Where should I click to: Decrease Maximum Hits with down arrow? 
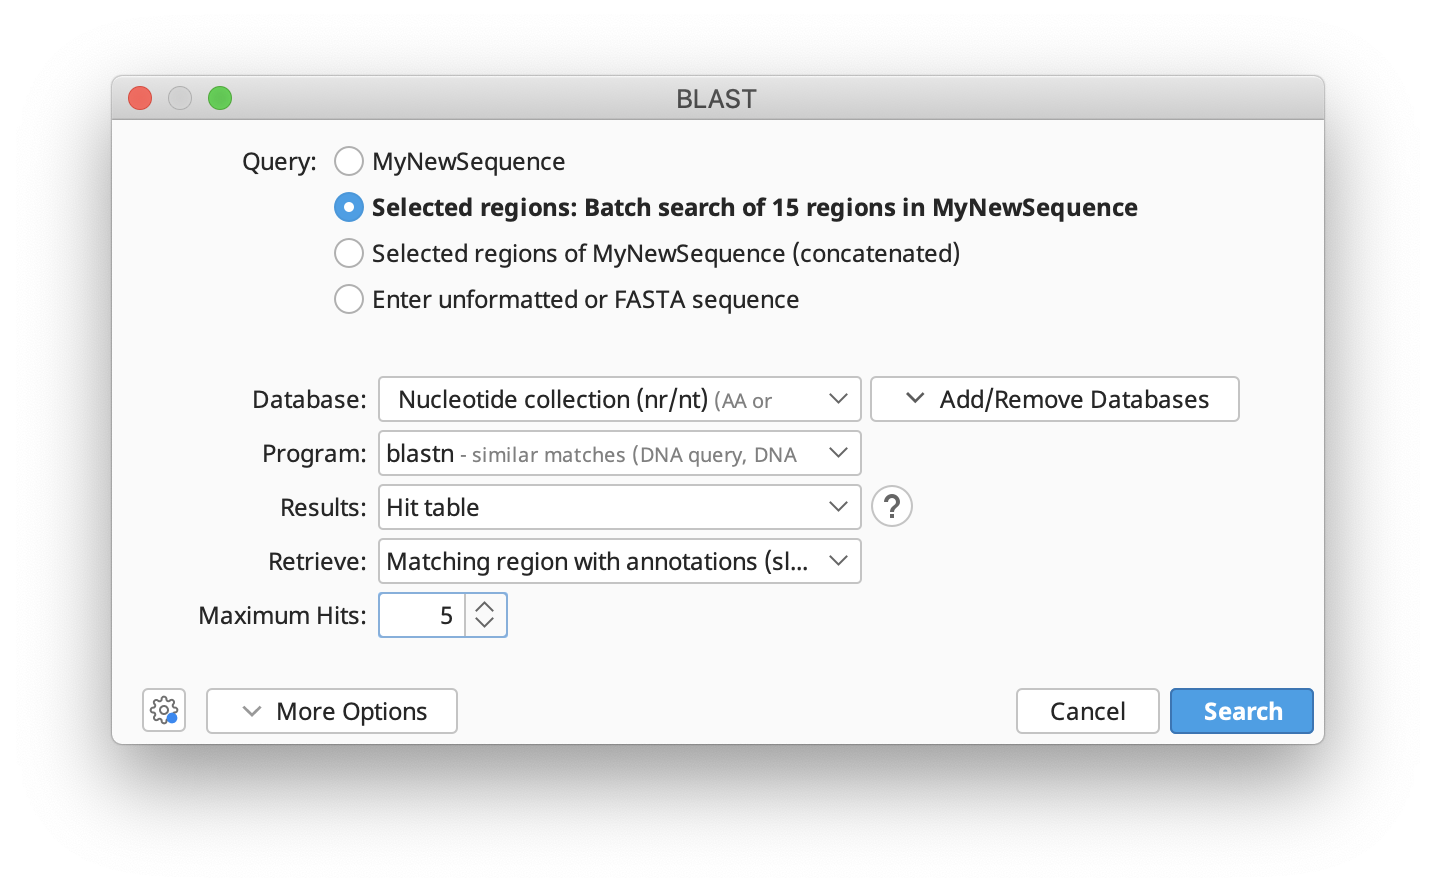tap(485, 623)
